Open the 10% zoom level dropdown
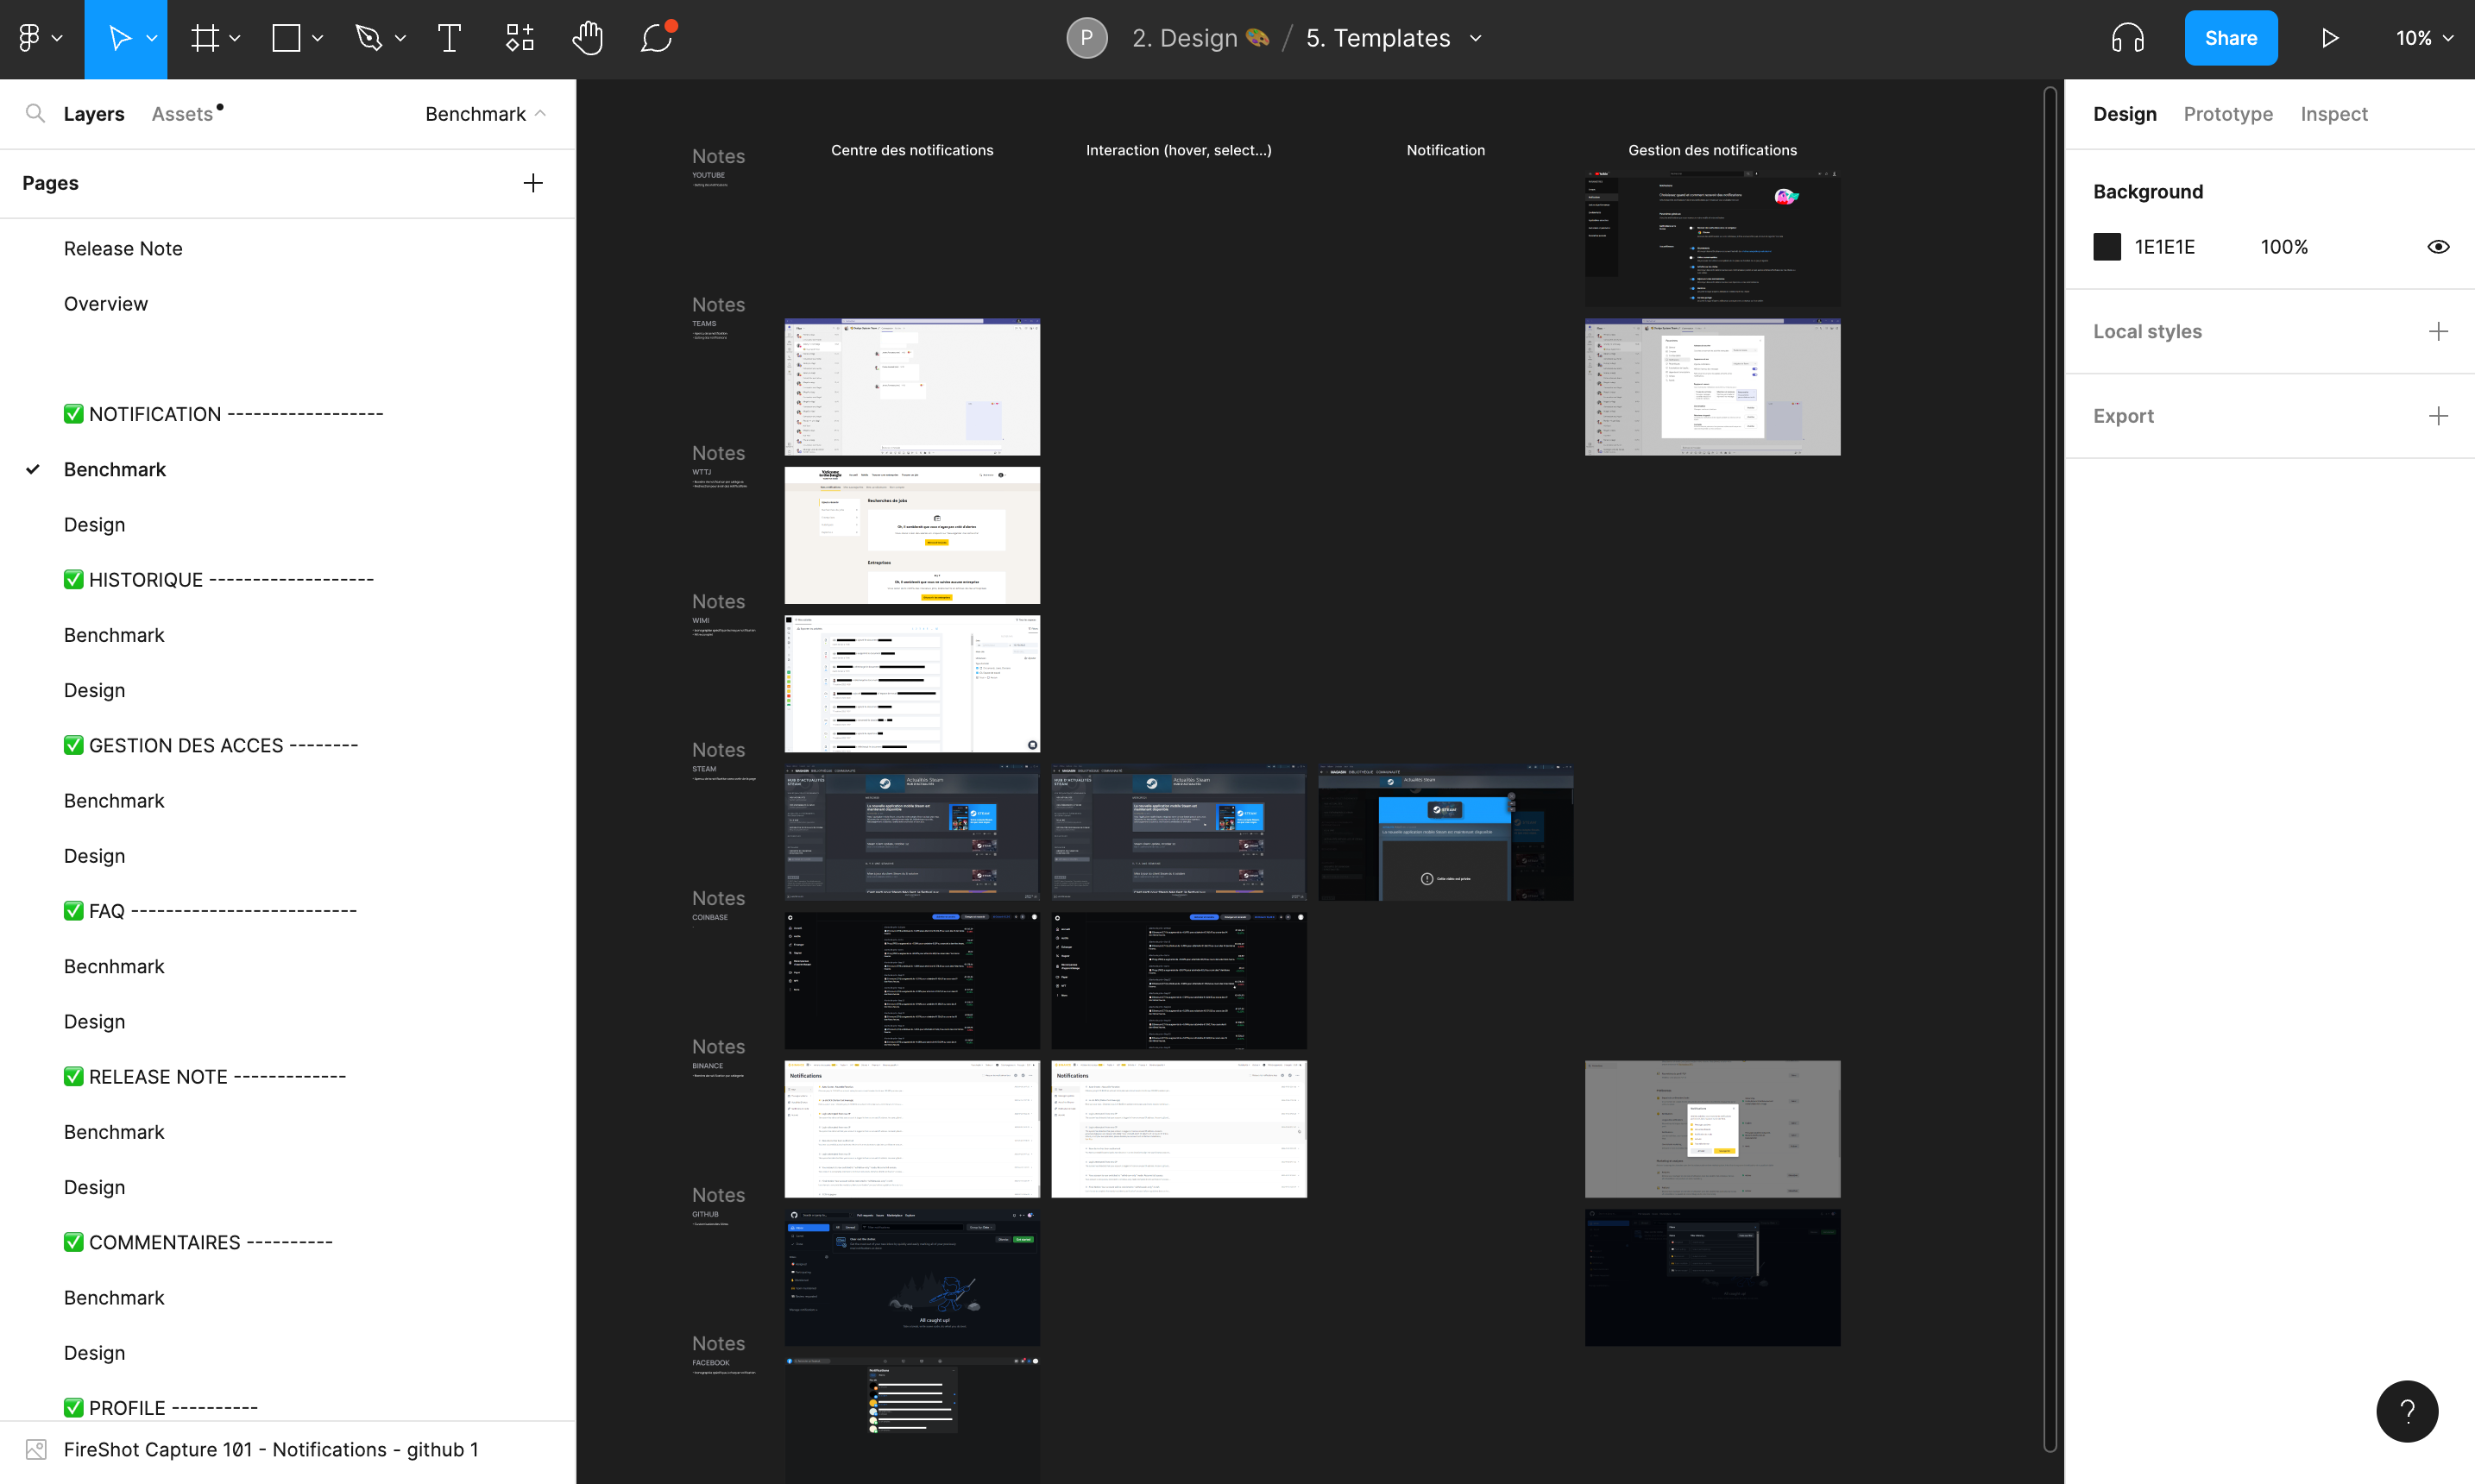 coord(2424,38)
